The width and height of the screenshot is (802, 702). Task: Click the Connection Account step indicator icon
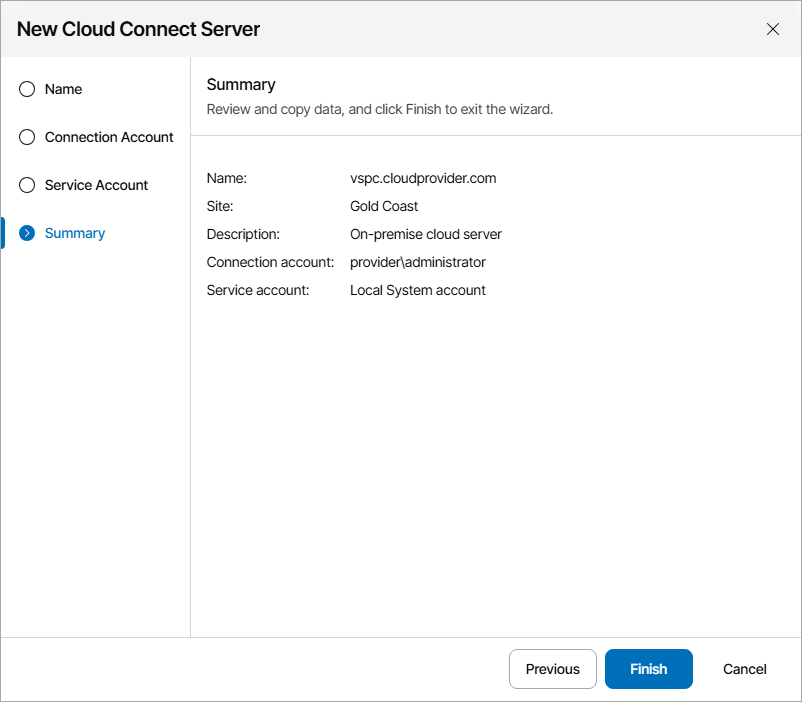26,137
